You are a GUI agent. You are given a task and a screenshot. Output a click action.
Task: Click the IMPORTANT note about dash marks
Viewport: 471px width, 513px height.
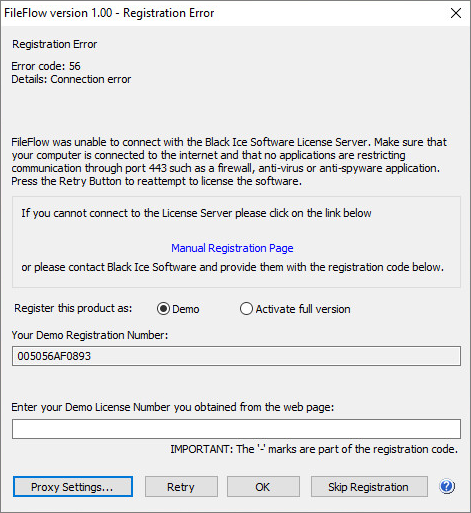tap(314, 449)
